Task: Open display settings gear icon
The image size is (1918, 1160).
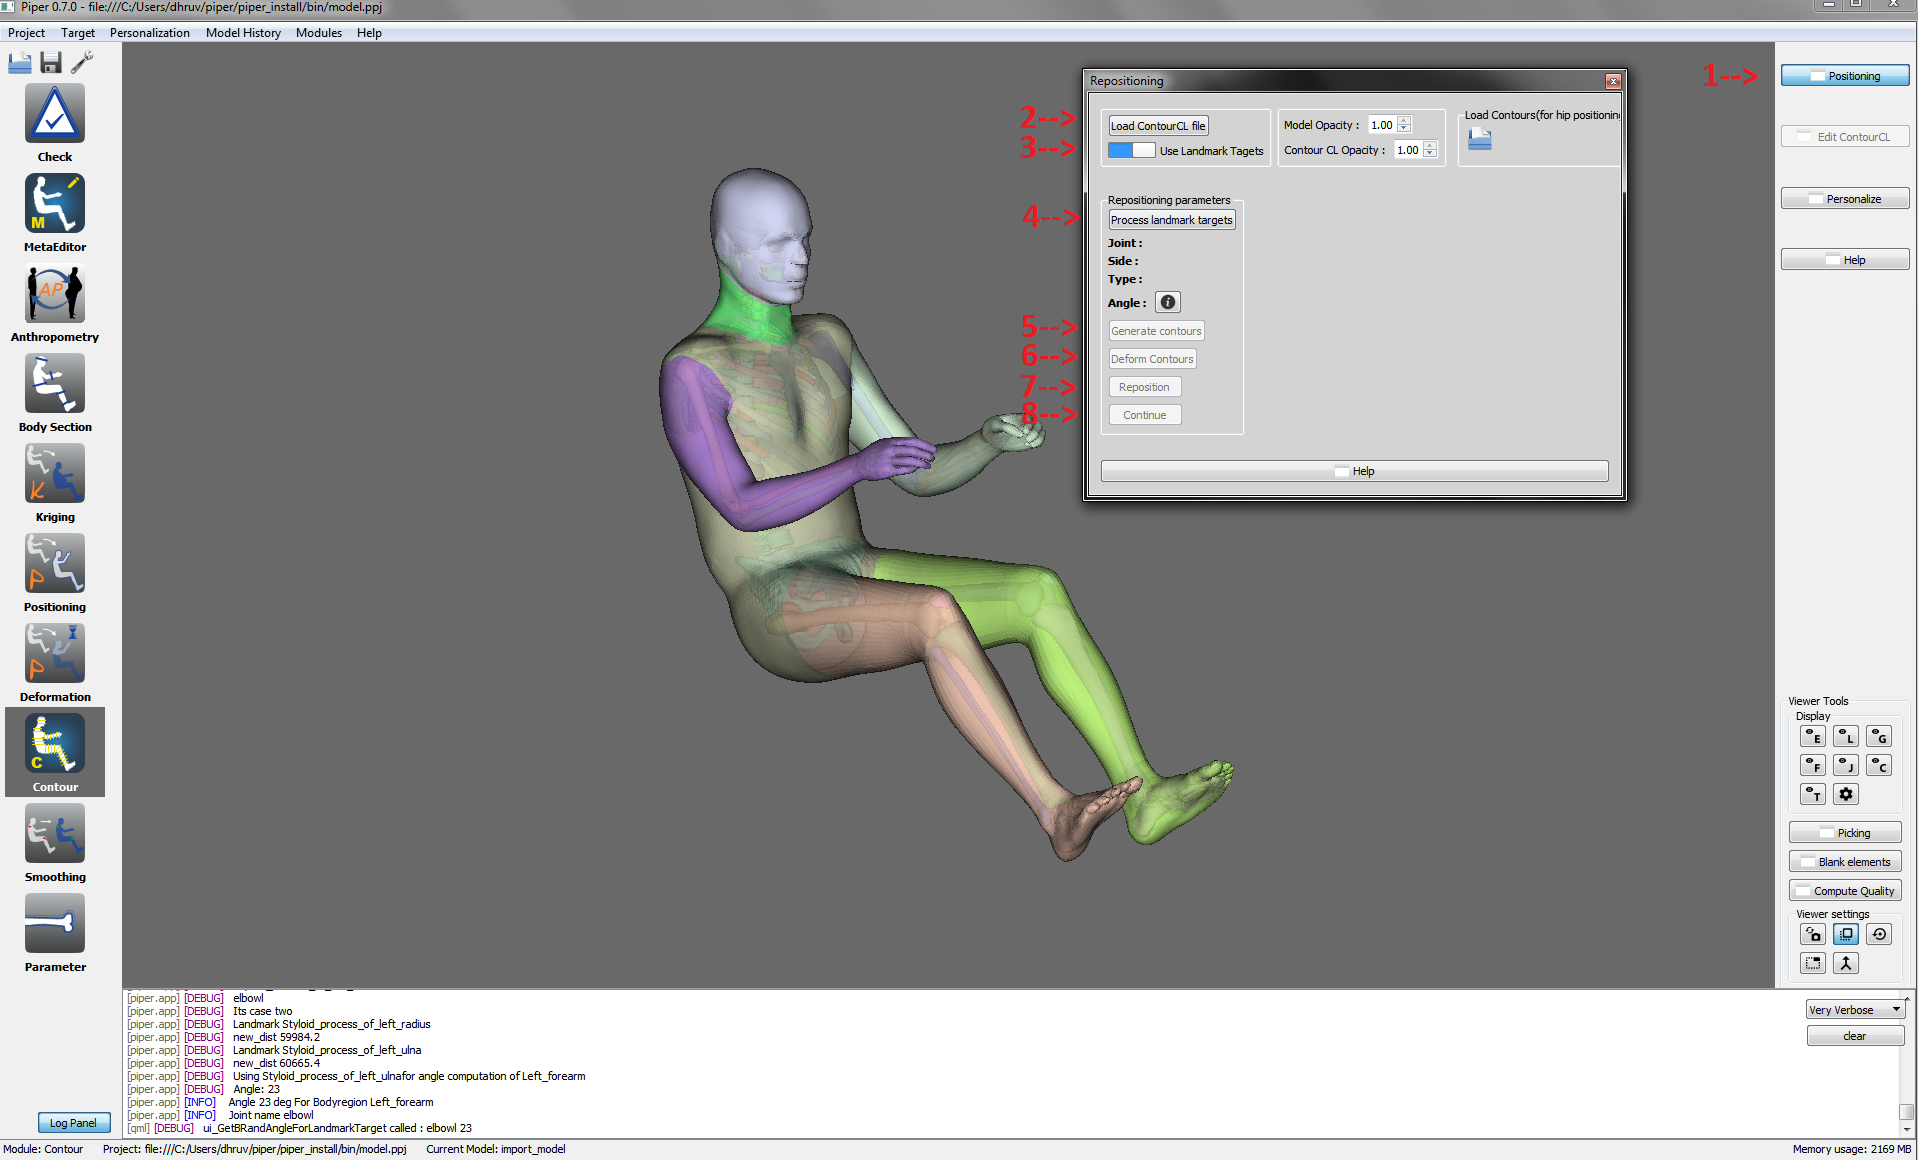Action: tap(1846, 794)
